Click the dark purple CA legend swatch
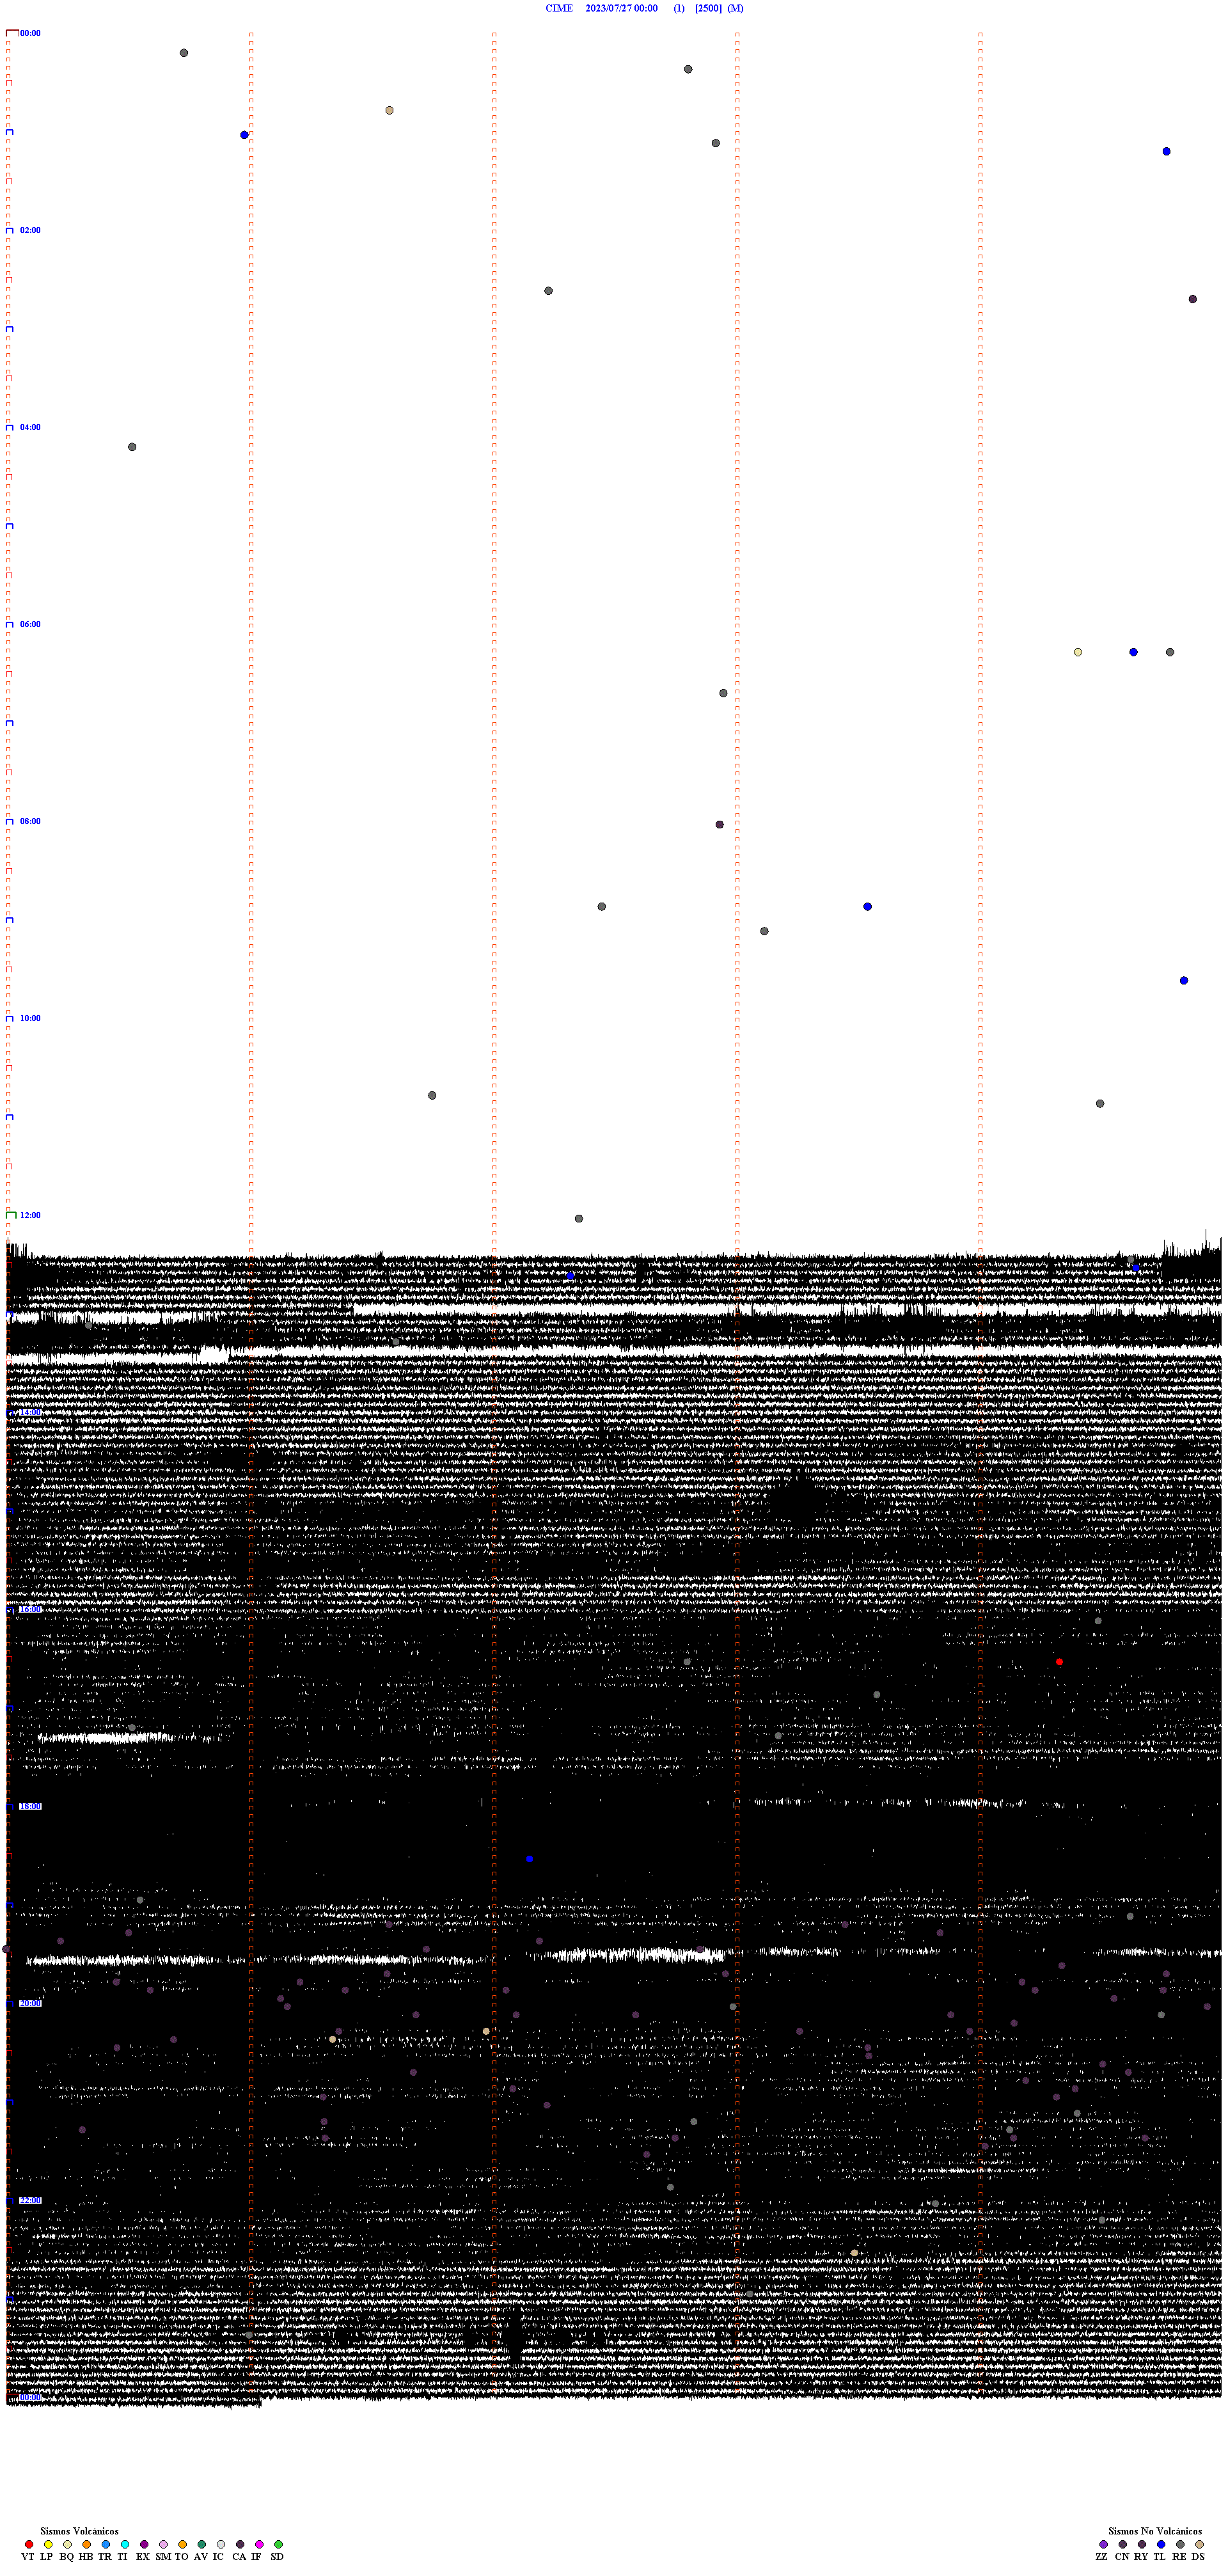The height and width of the screenshot is (2576, 1228). point(240,2545)
